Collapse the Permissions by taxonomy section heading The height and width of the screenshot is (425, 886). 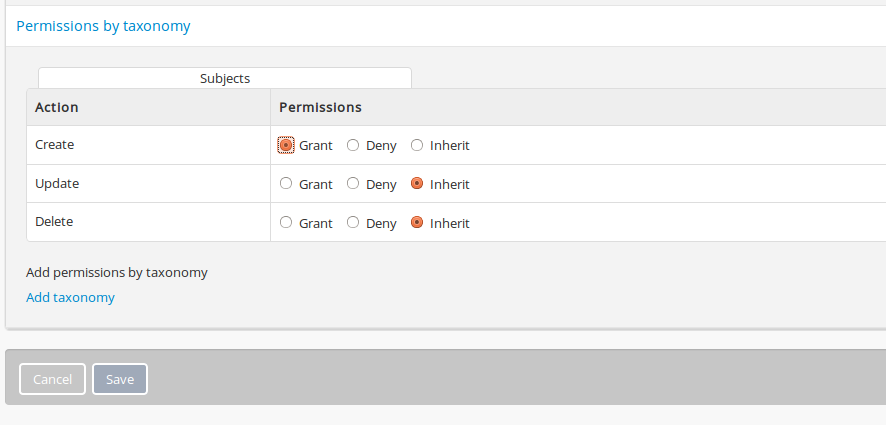(x=103, y=26)
